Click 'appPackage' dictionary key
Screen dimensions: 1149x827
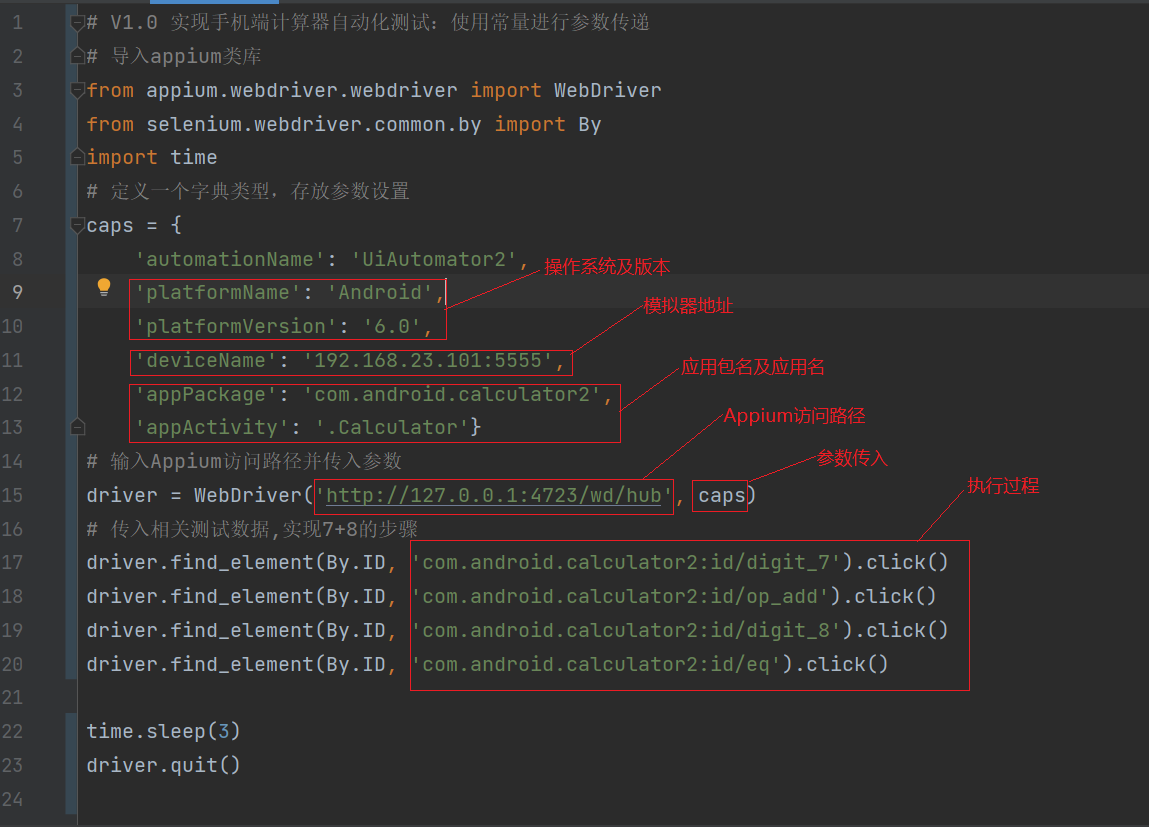click(x=206, y=395)
